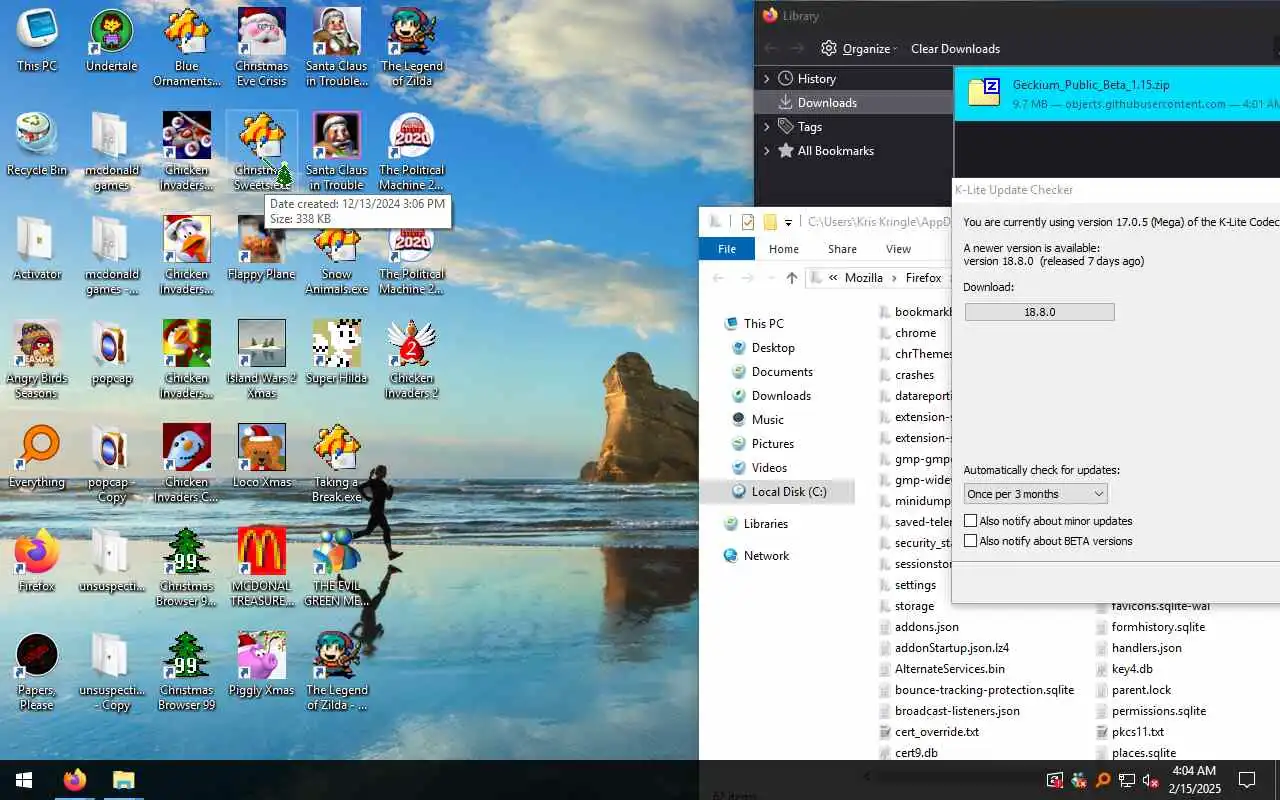Image resolution: width=1280 pixels, height=800 pixels.
Task: Go up one folder level in Explorer
Action: pos(792,278)
